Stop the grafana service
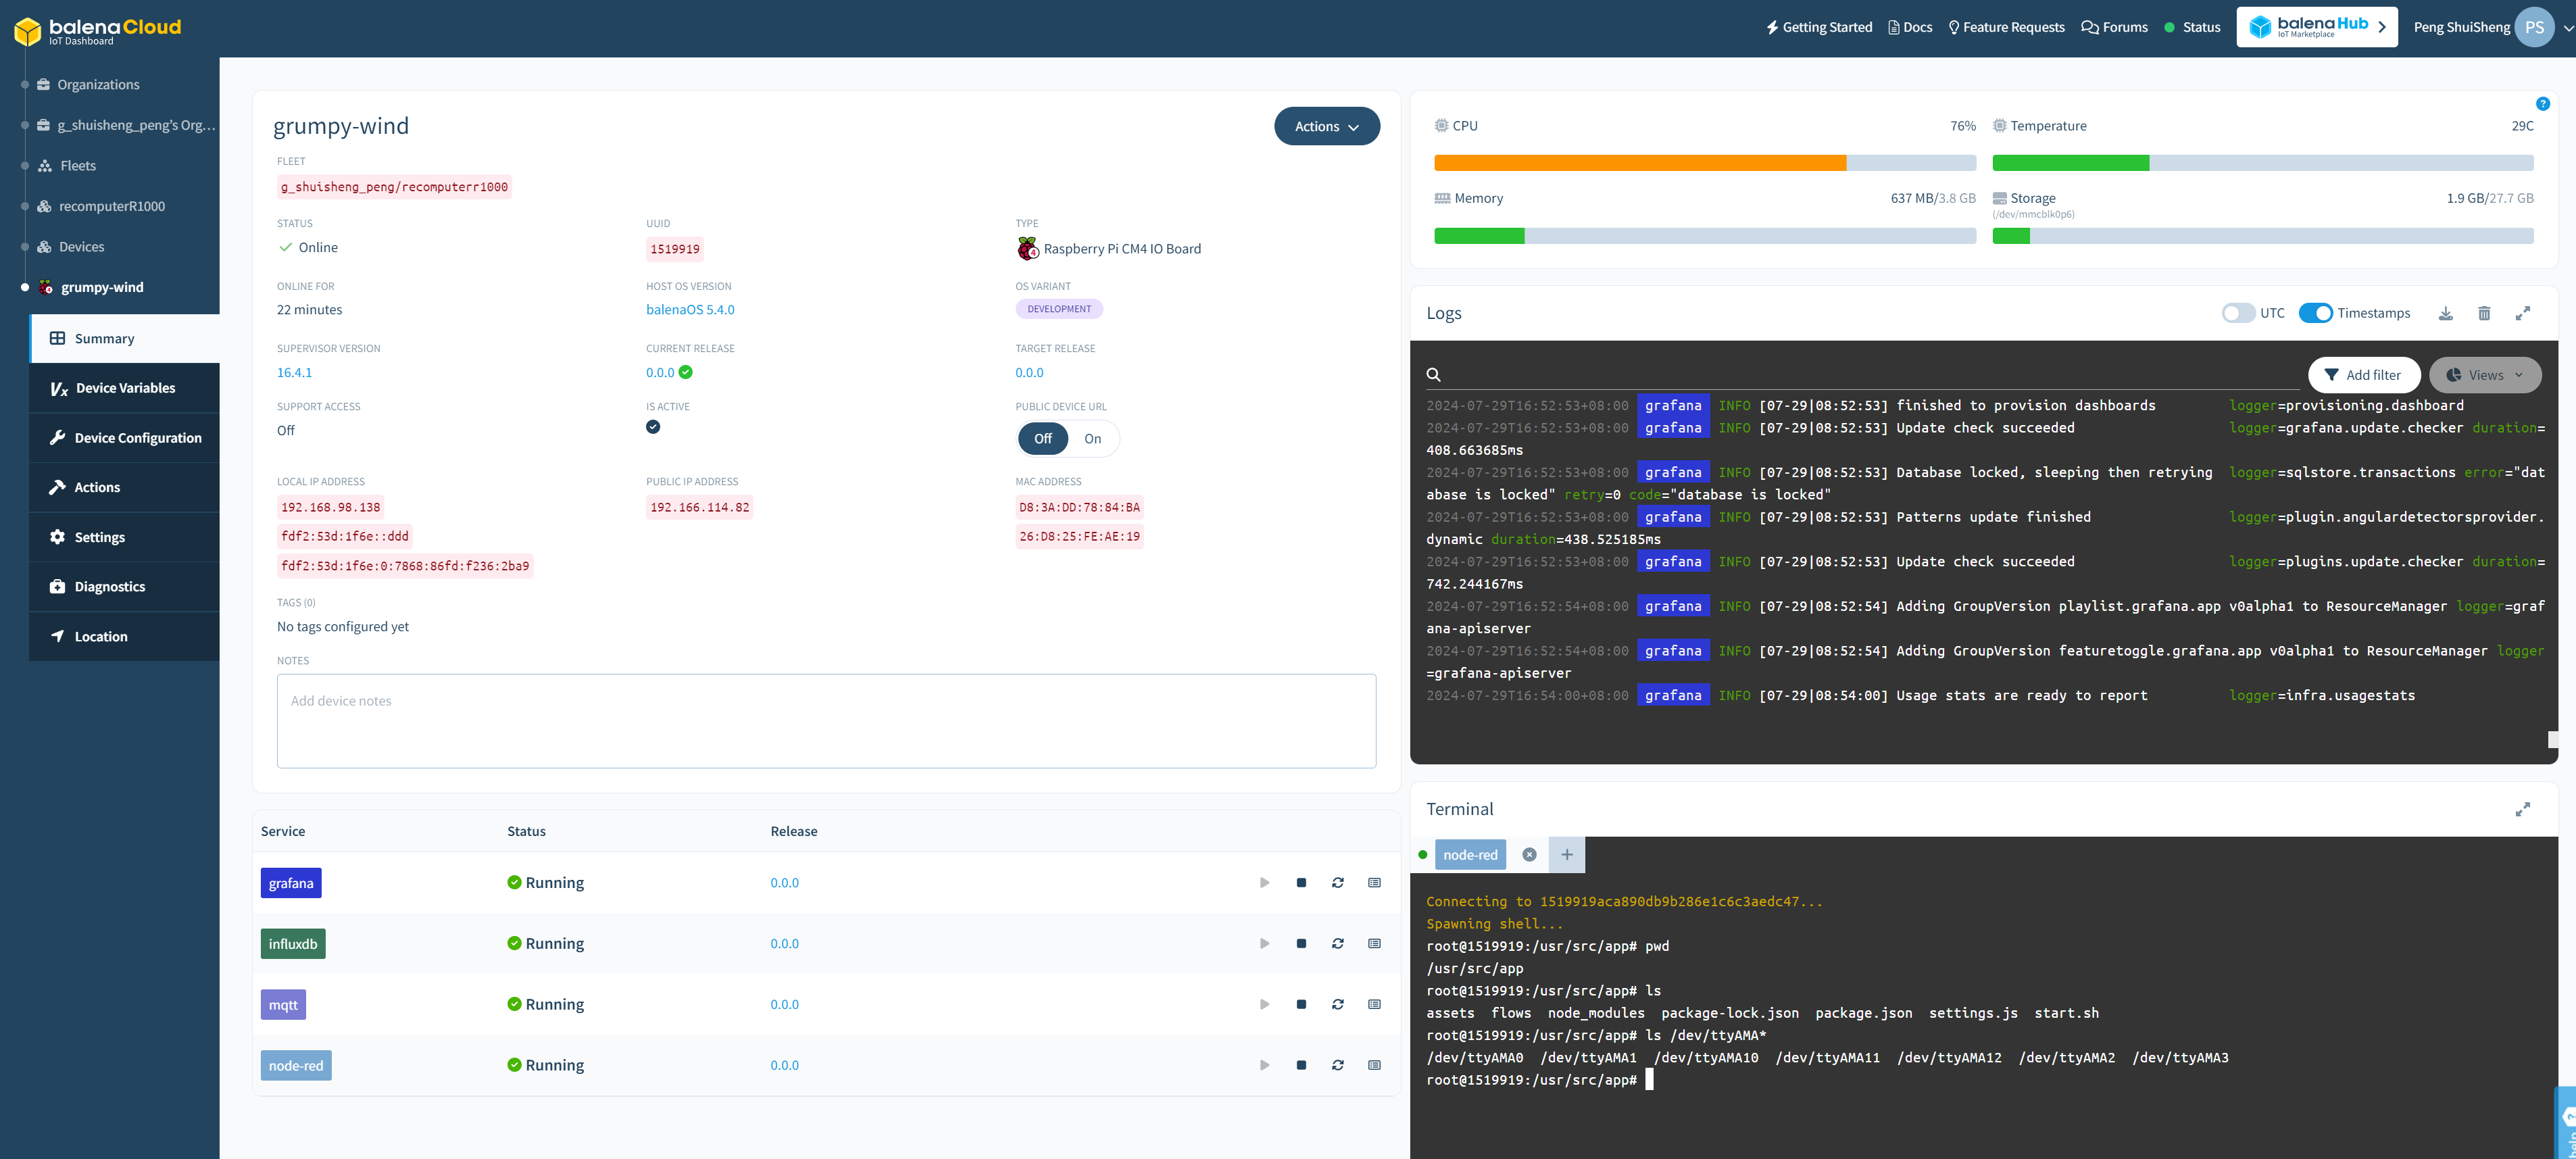The height and width of the screenshot is (1159, 2576). (1301, 883)
